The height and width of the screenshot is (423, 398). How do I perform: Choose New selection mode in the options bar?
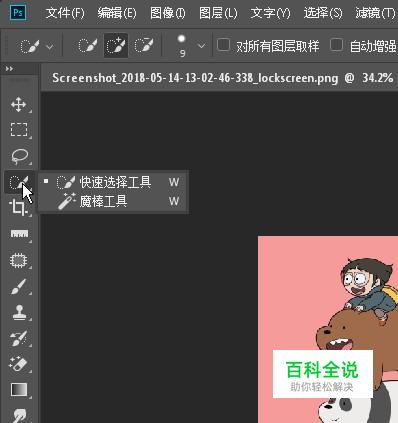tap(88, 46)
